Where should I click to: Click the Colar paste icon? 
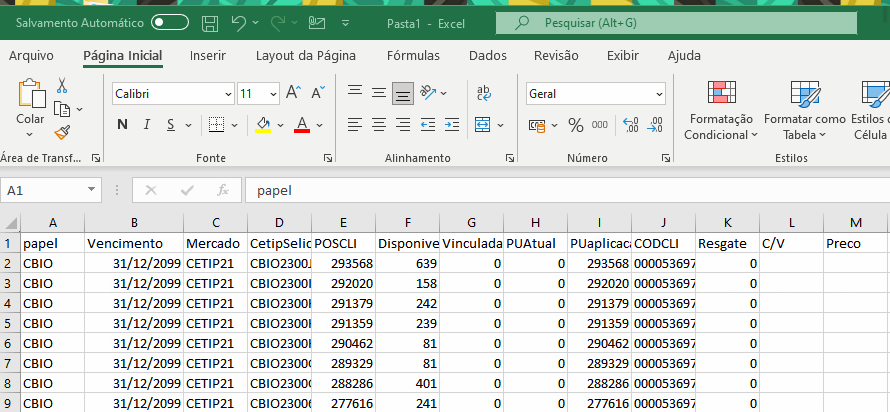click(x=31, y=94)
